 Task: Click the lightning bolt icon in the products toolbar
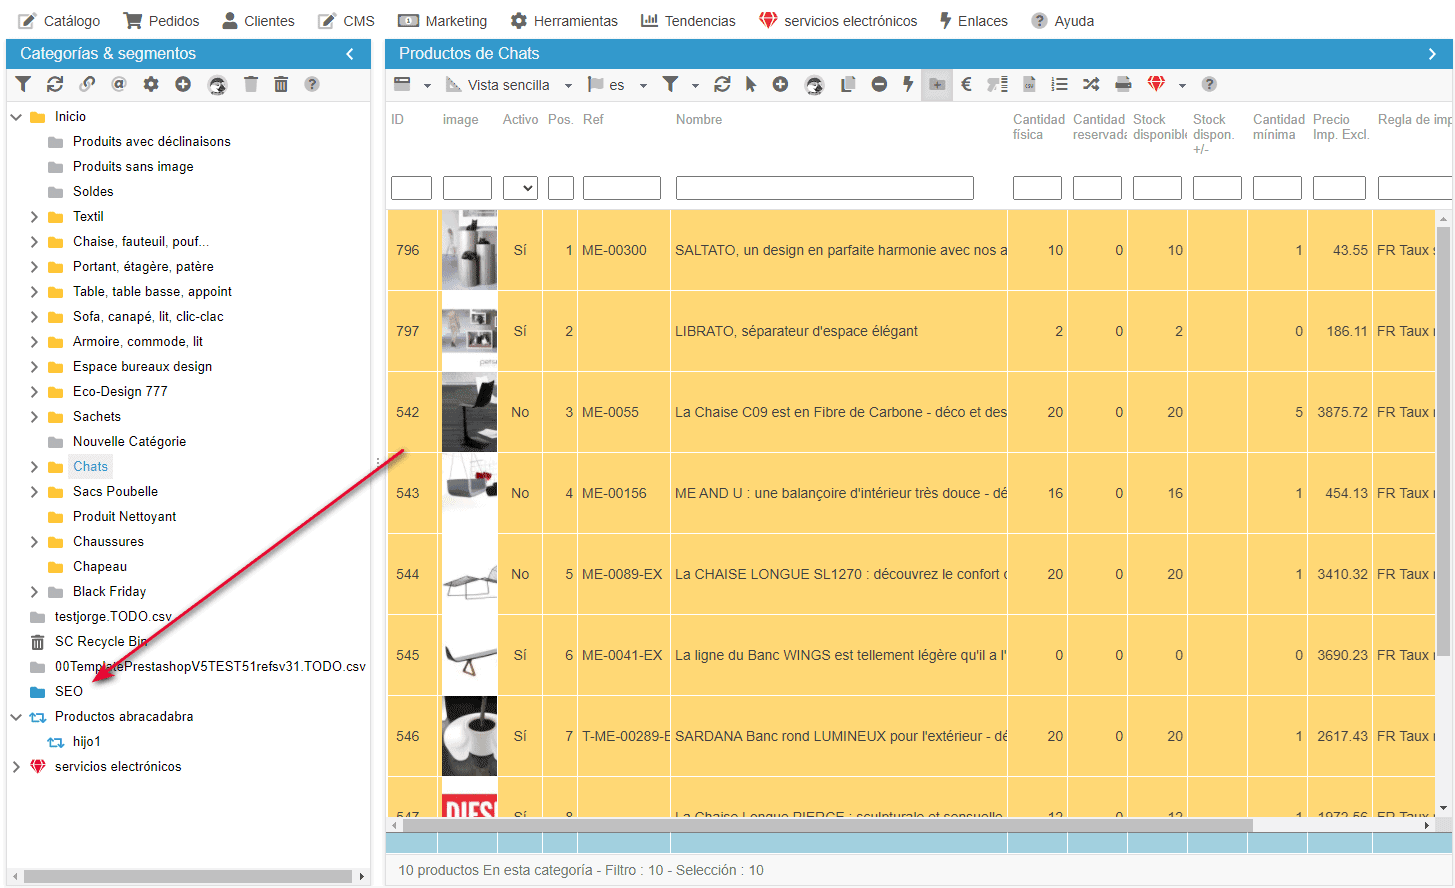pyautogui.click(x=908, y=85)
